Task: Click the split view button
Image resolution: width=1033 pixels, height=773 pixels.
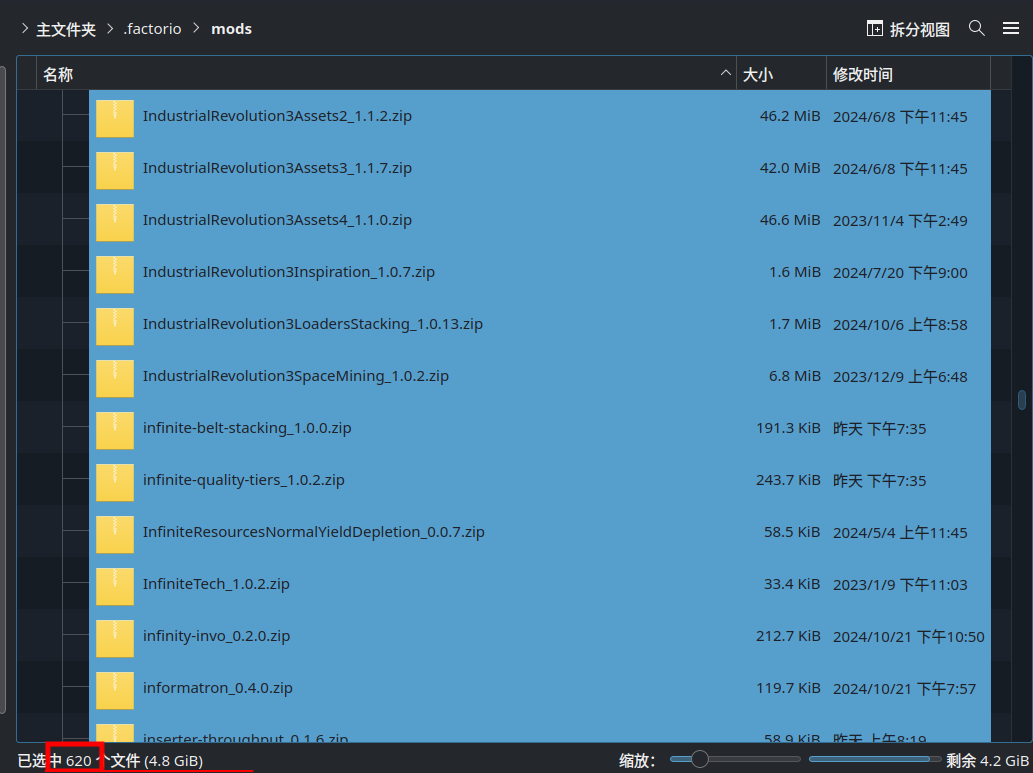Action: tap(908, 29)
